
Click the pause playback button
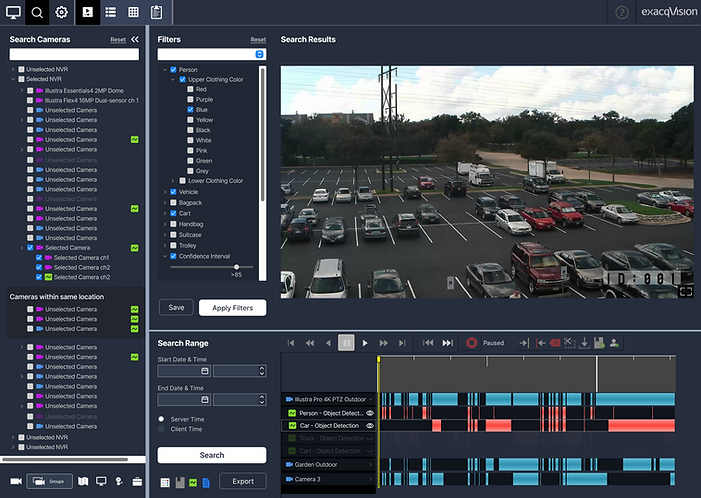(x=346, y=343)
